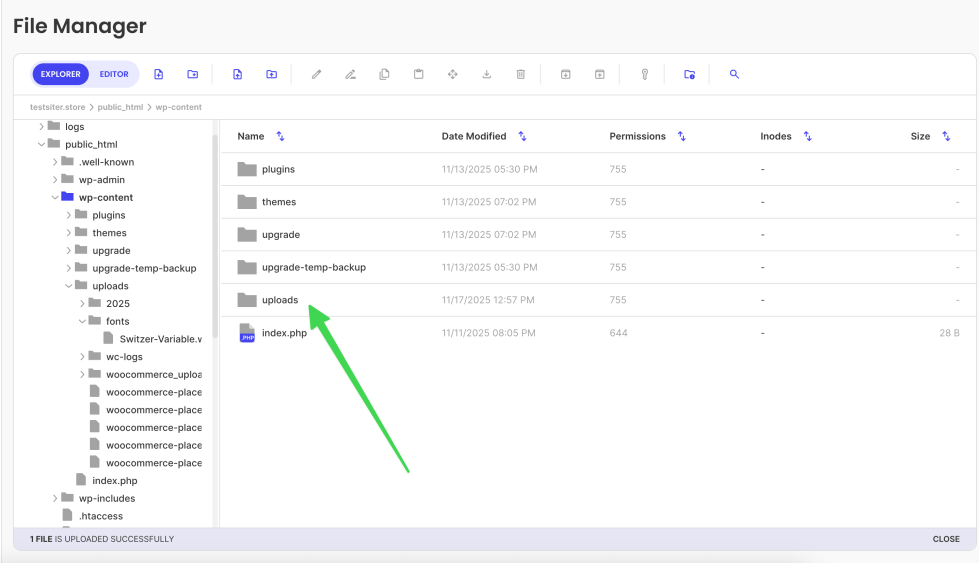Open the uploads folder in file list
Image resolution: width=979 pixels, height=563 pixels.
pyautogui.click(x=279, y=300)
